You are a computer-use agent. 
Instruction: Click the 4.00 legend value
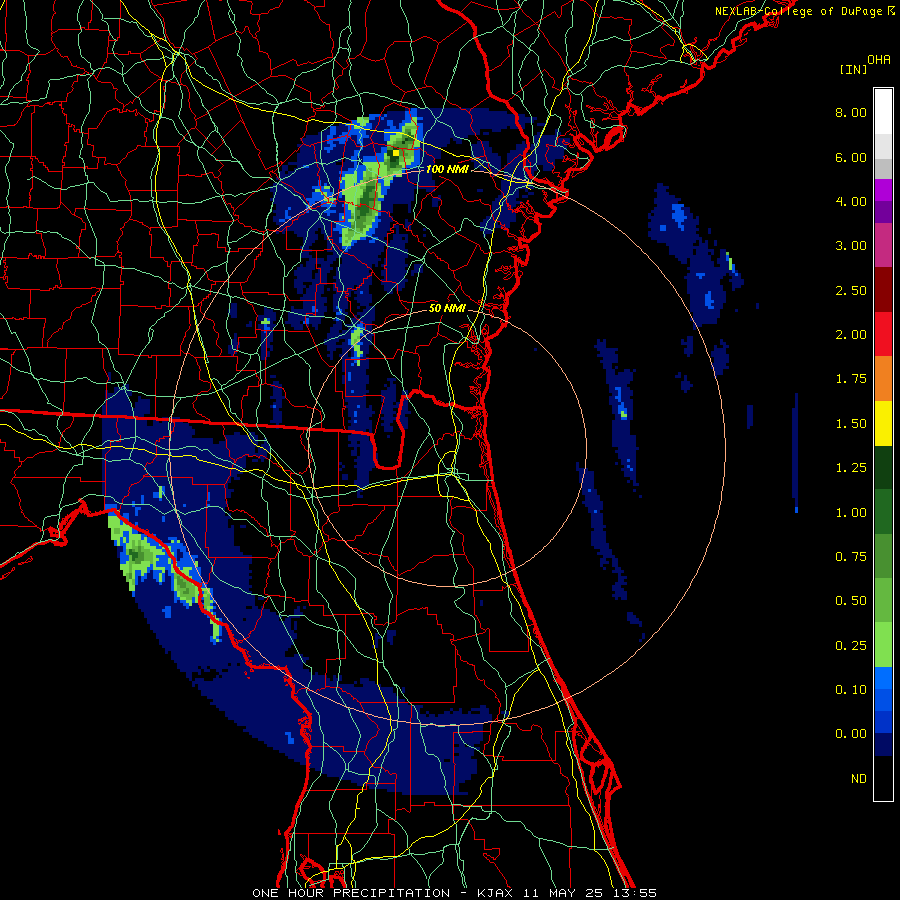(851, 201)
